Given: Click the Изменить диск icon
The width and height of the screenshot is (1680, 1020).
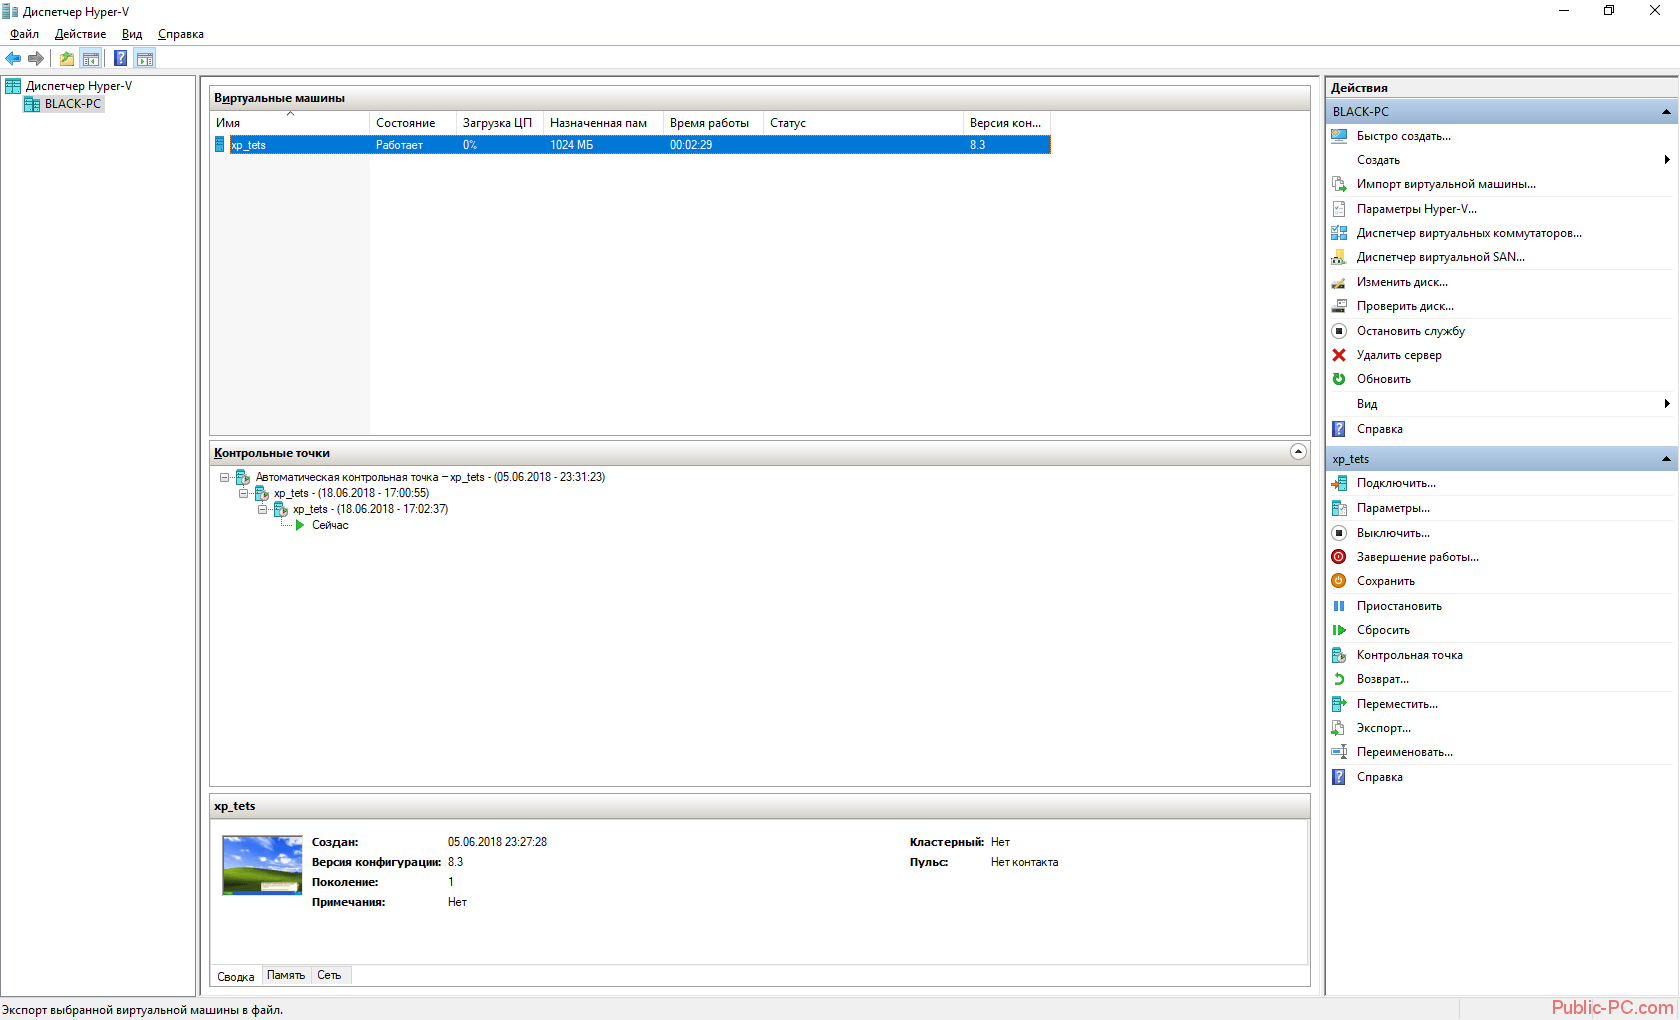Looking at the screenshot, I should pyautogui.click(x=1339, y=282).
